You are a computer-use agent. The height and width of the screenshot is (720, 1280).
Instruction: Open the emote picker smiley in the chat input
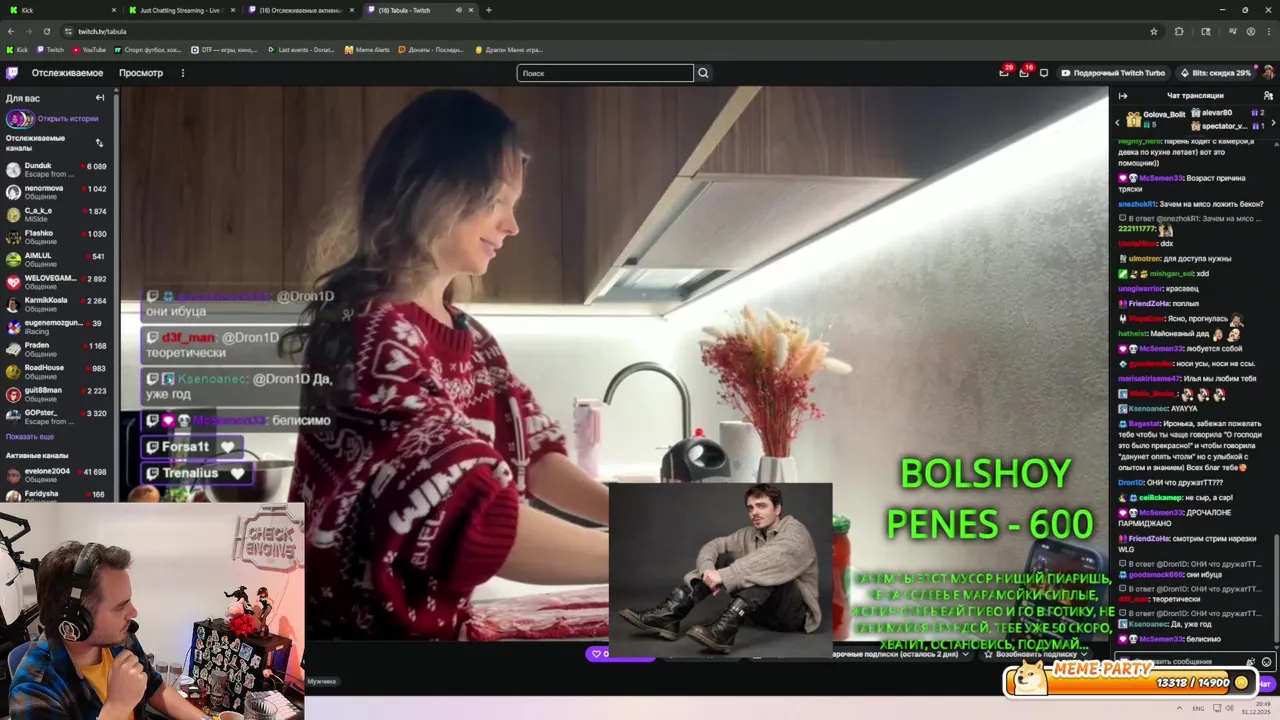(x=1266, y=662)
